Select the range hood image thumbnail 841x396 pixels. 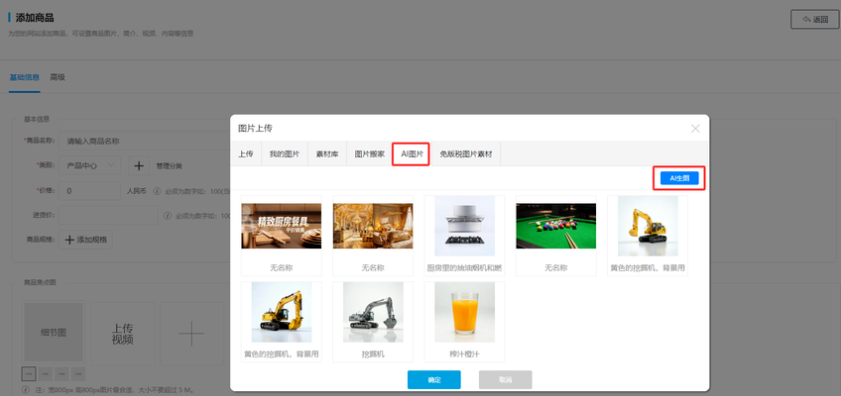[x=464, y=226]
